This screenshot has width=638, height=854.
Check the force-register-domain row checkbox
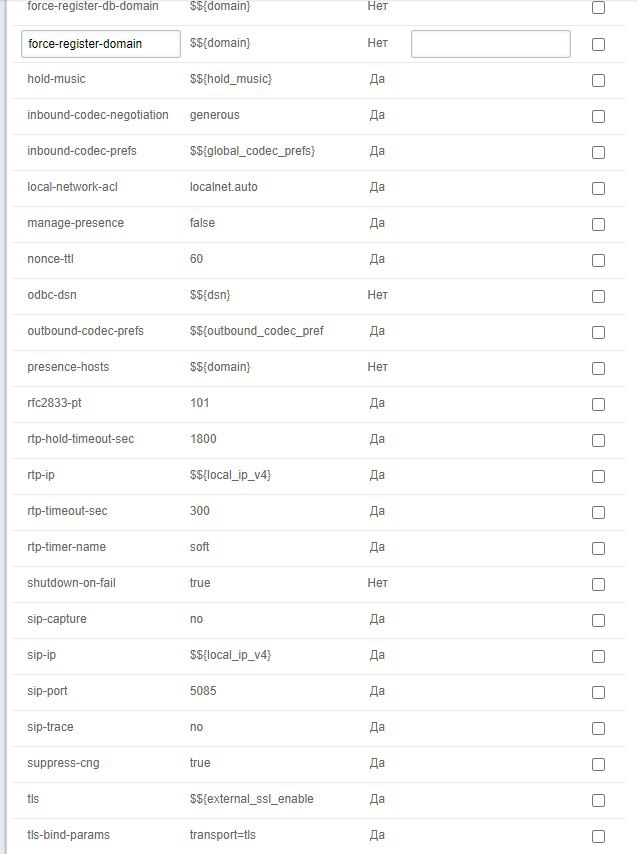598,44
